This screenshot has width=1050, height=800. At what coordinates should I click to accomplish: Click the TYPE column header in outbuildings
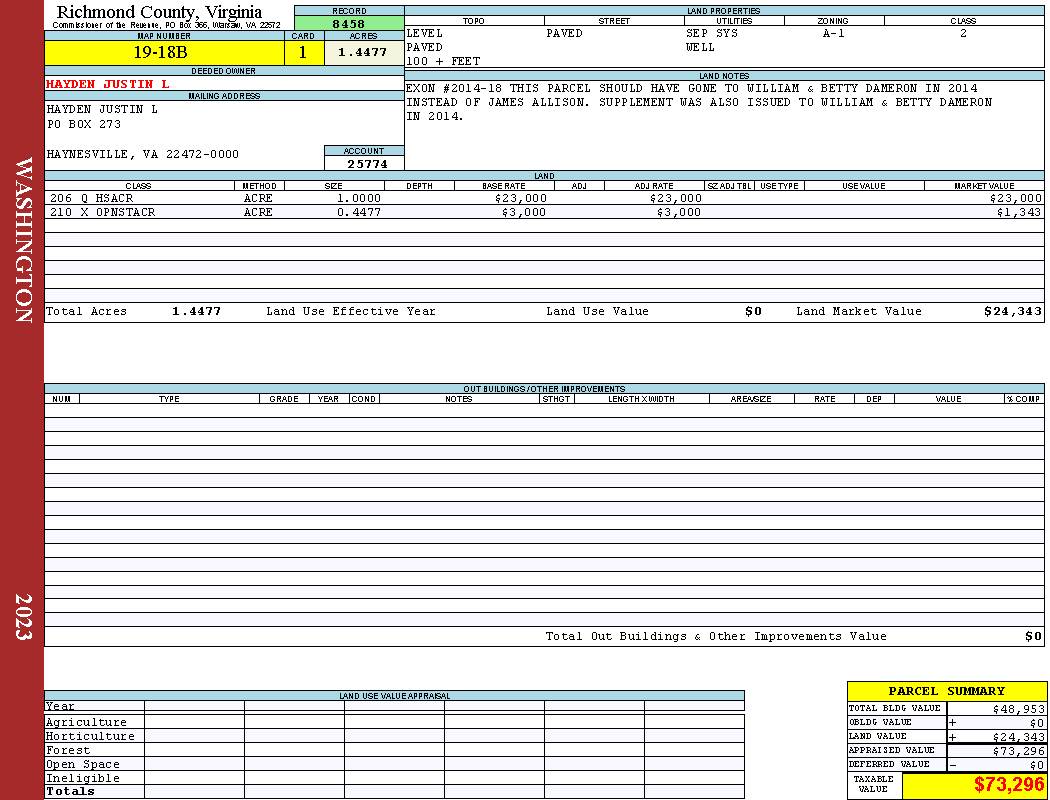(169, 399)
